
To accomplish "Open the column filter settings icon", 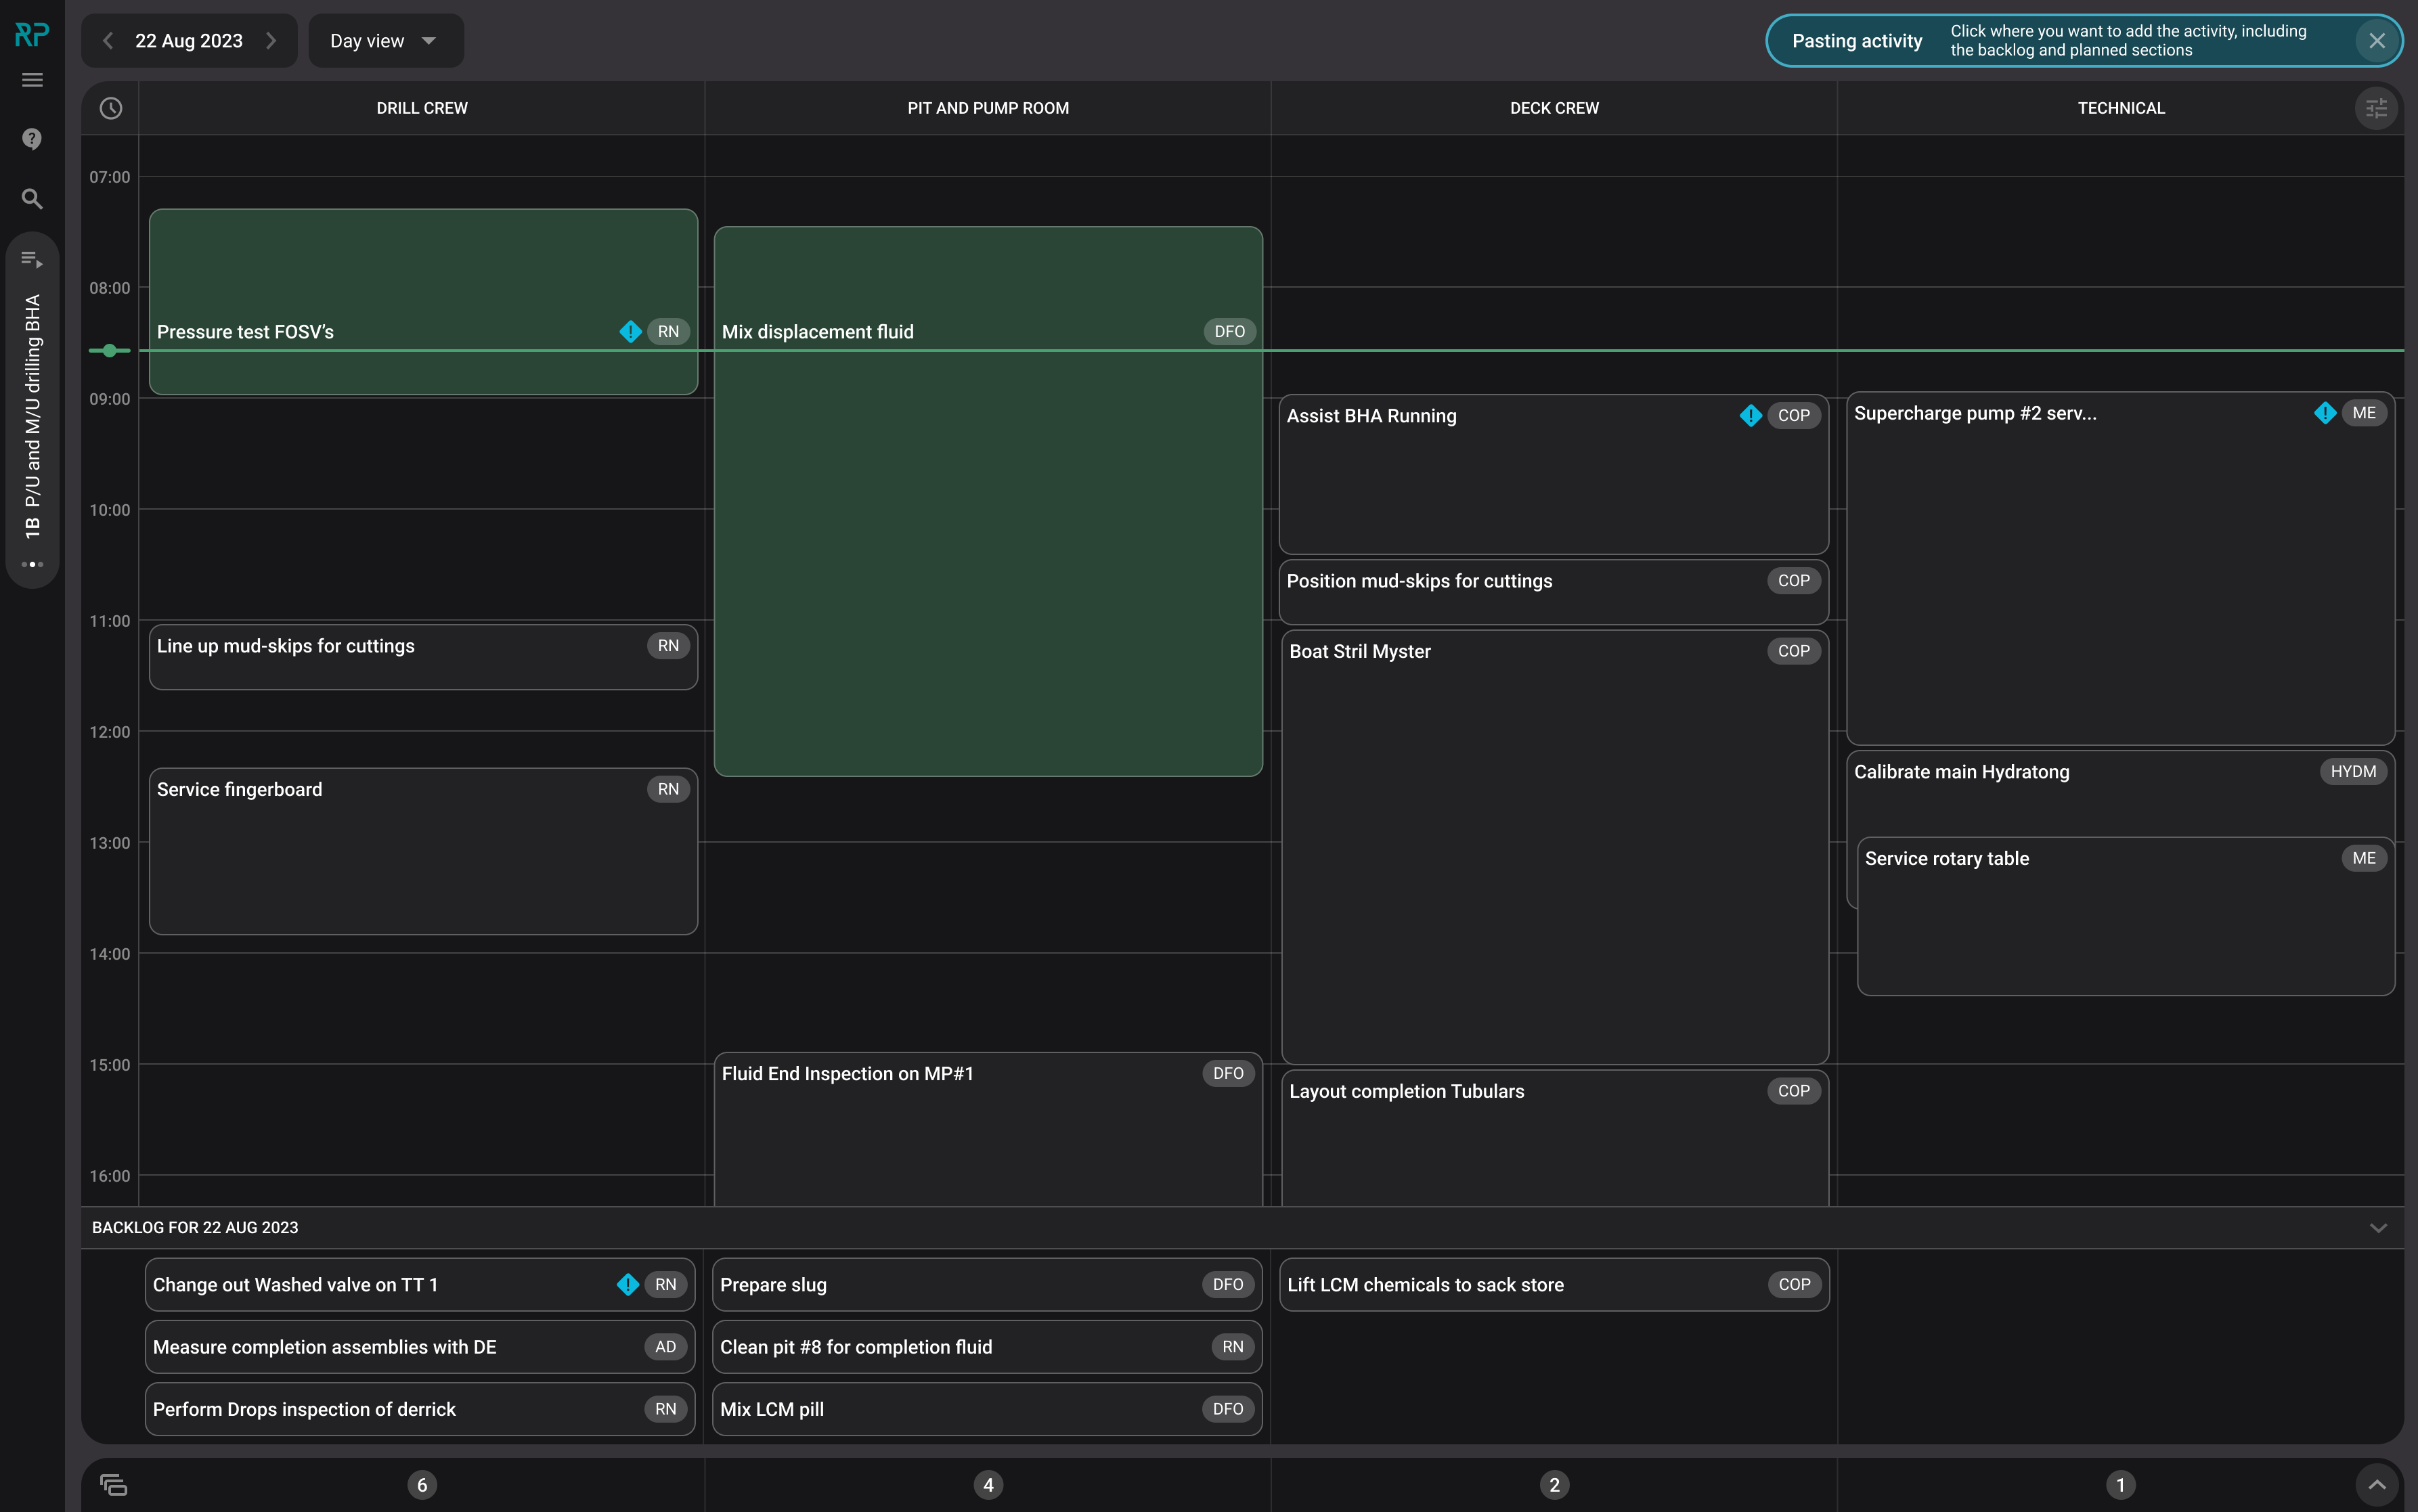I will coord(2376,108).
